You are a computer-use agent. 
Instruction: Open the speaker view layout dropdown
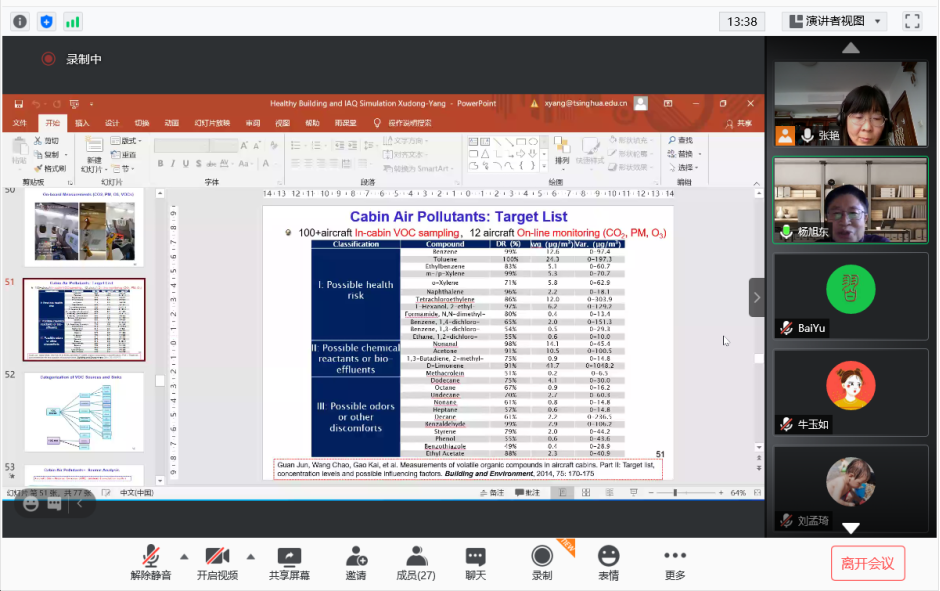(x=835, y=21)
